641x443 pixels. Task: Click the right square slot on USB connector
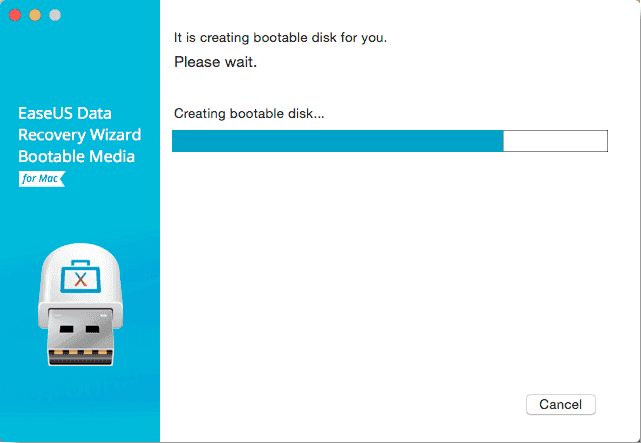tap(92, 329)
